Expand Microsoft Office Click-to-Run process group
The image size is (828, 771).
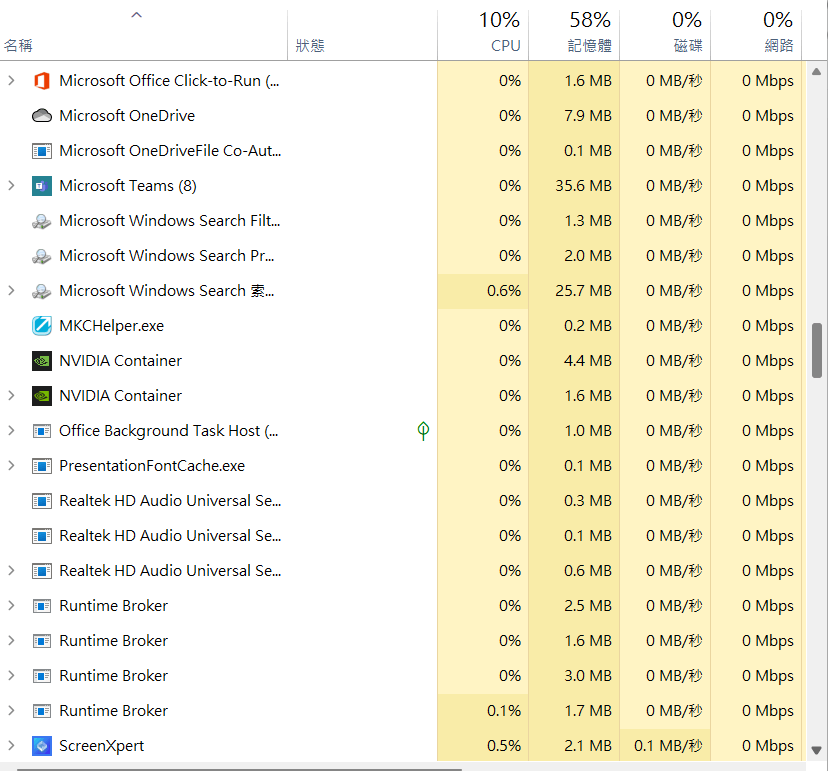click(11, 81)
